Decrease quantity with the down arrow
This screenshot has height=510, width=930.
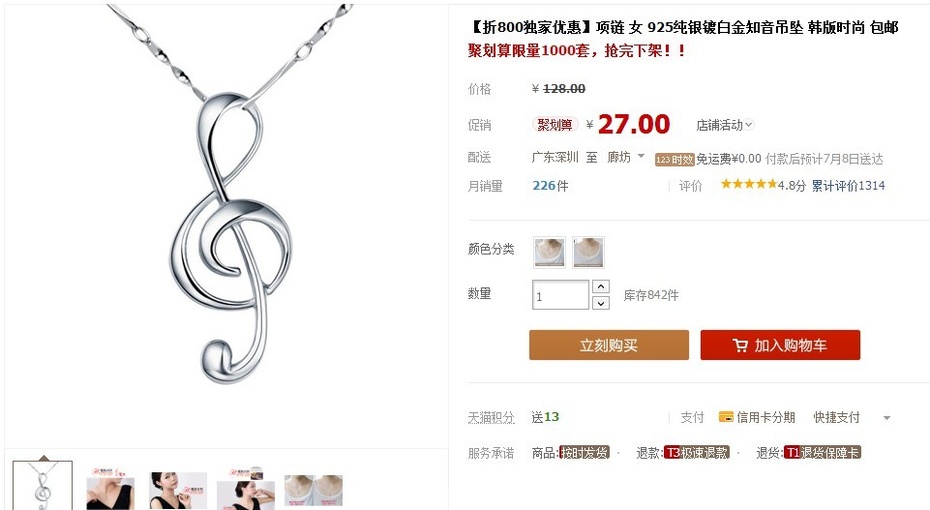point(601,303)
